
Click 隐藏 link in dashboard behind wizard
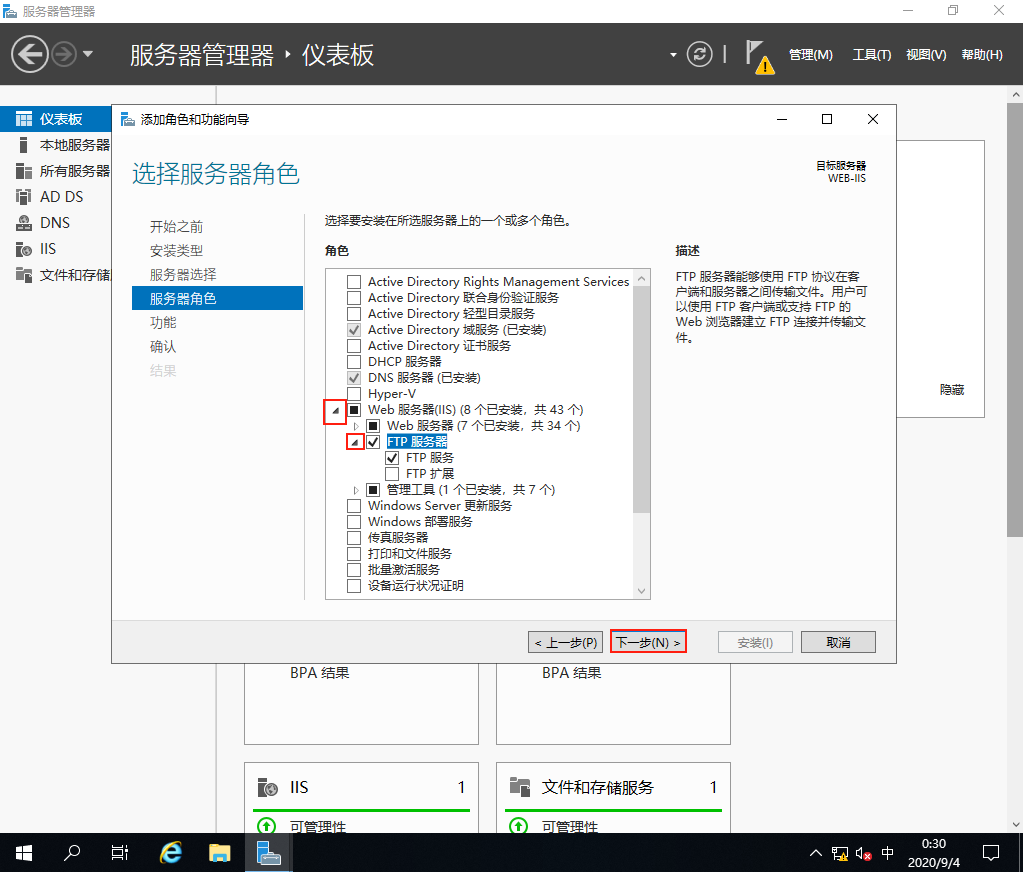[x=952, y=389]
